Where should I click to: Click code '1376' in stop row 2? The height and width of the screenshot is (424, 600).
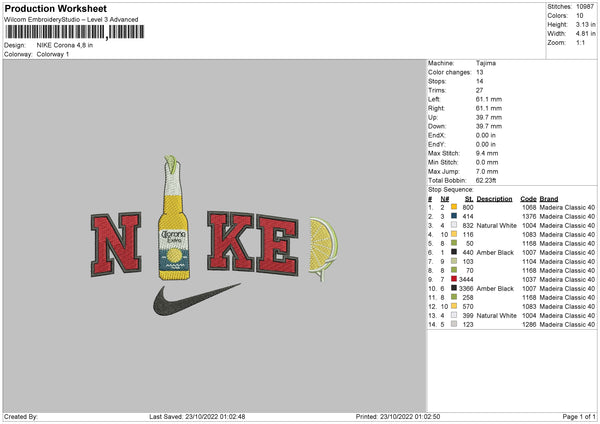(530, 217)
